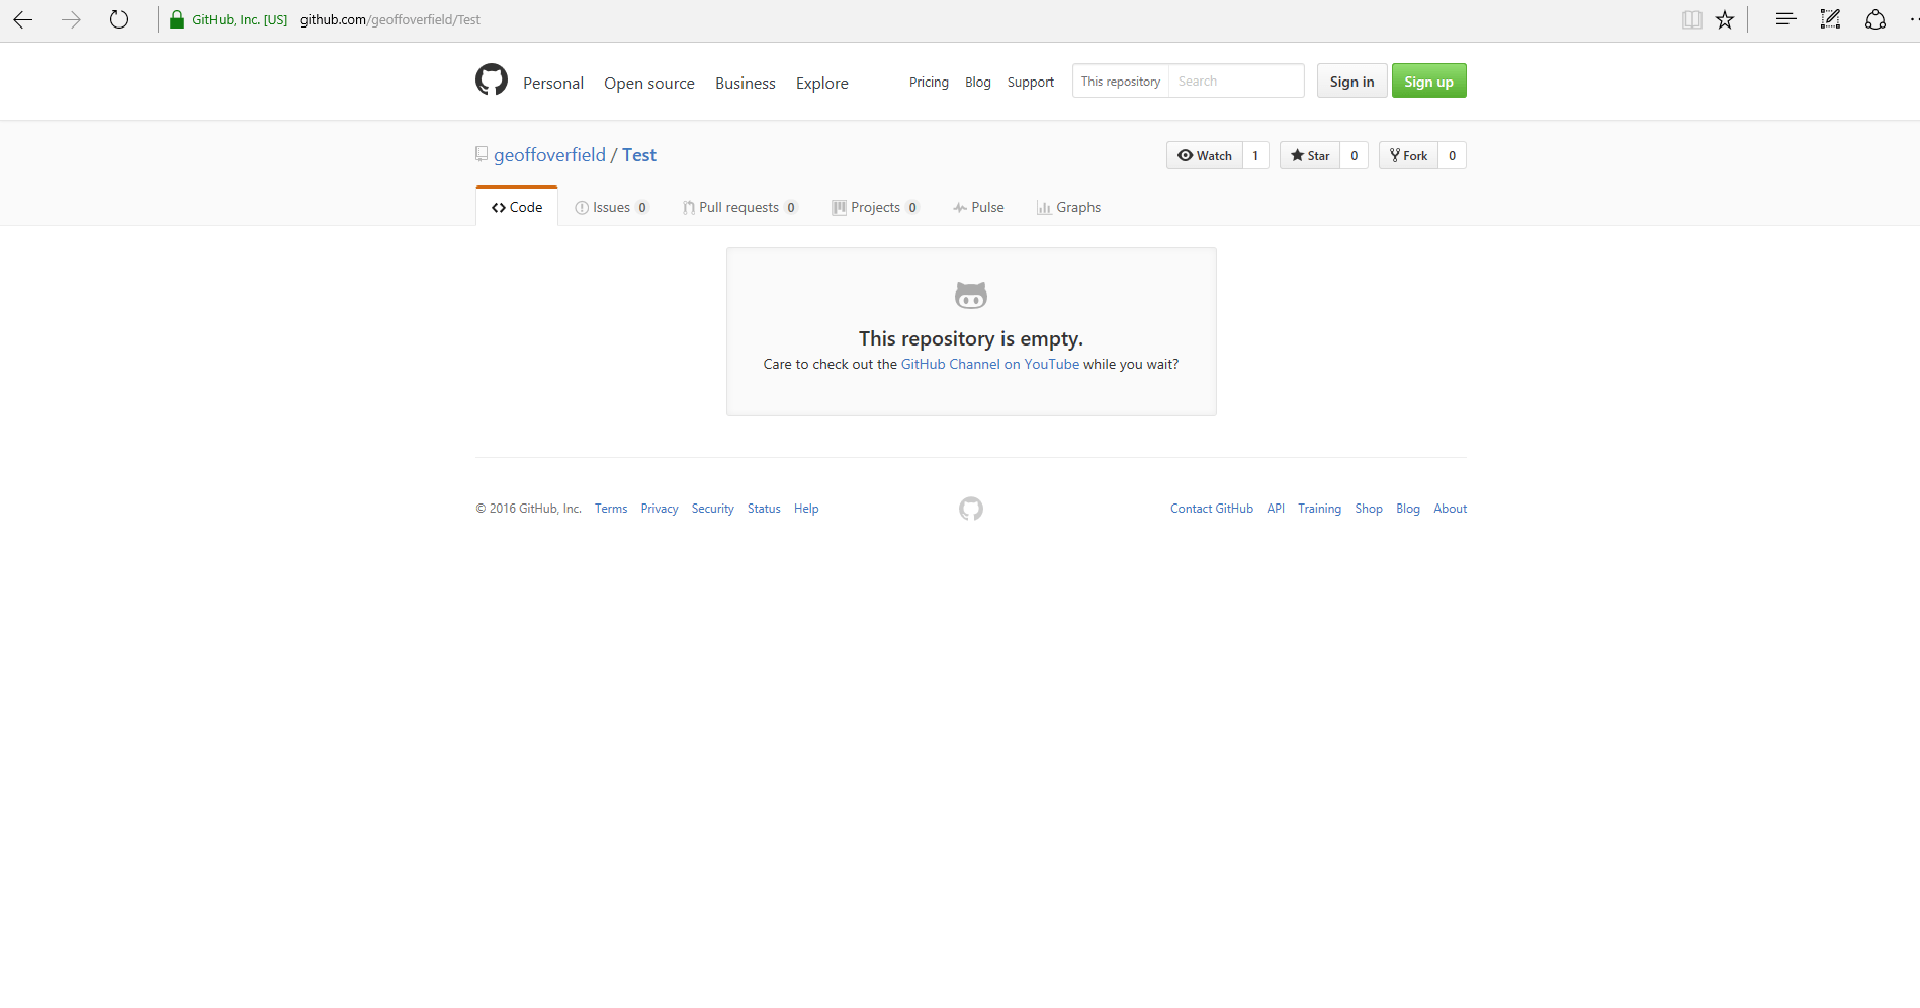Click the repository book icon beside geoffoverfield
Image resolution: width=1920 pixels, height=1008 pixels.
click(x=482, y=154)
